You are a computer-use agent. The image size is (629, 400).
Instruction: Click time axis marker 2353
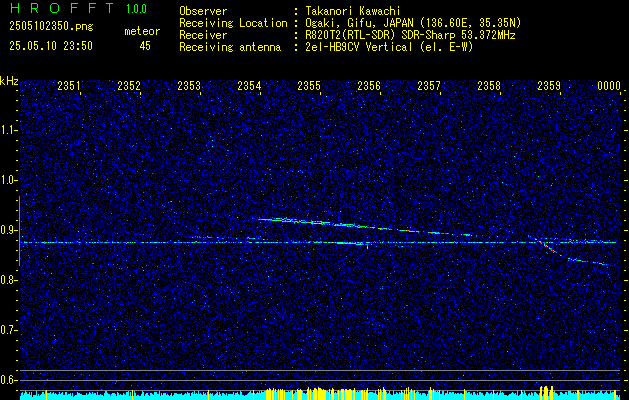[189, 85]
